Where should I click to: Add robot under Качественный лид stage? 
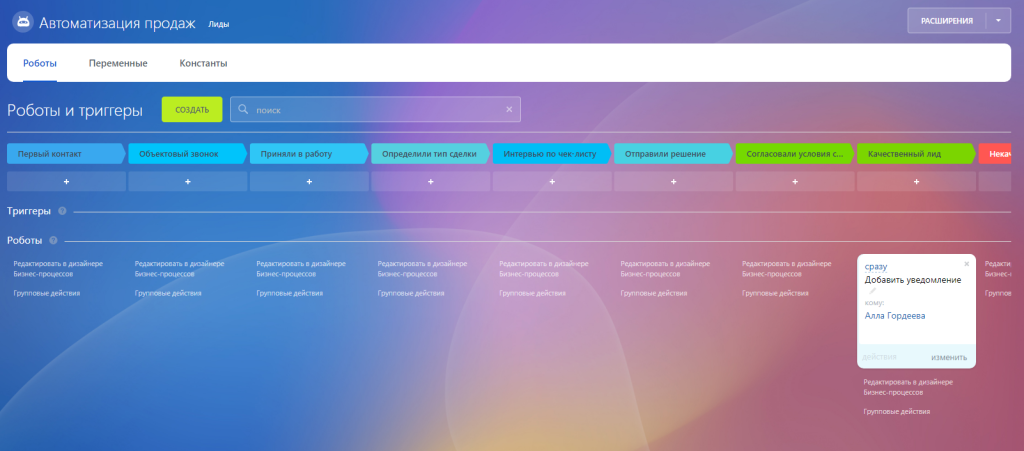pyautogui.click(x=916, y=181)
